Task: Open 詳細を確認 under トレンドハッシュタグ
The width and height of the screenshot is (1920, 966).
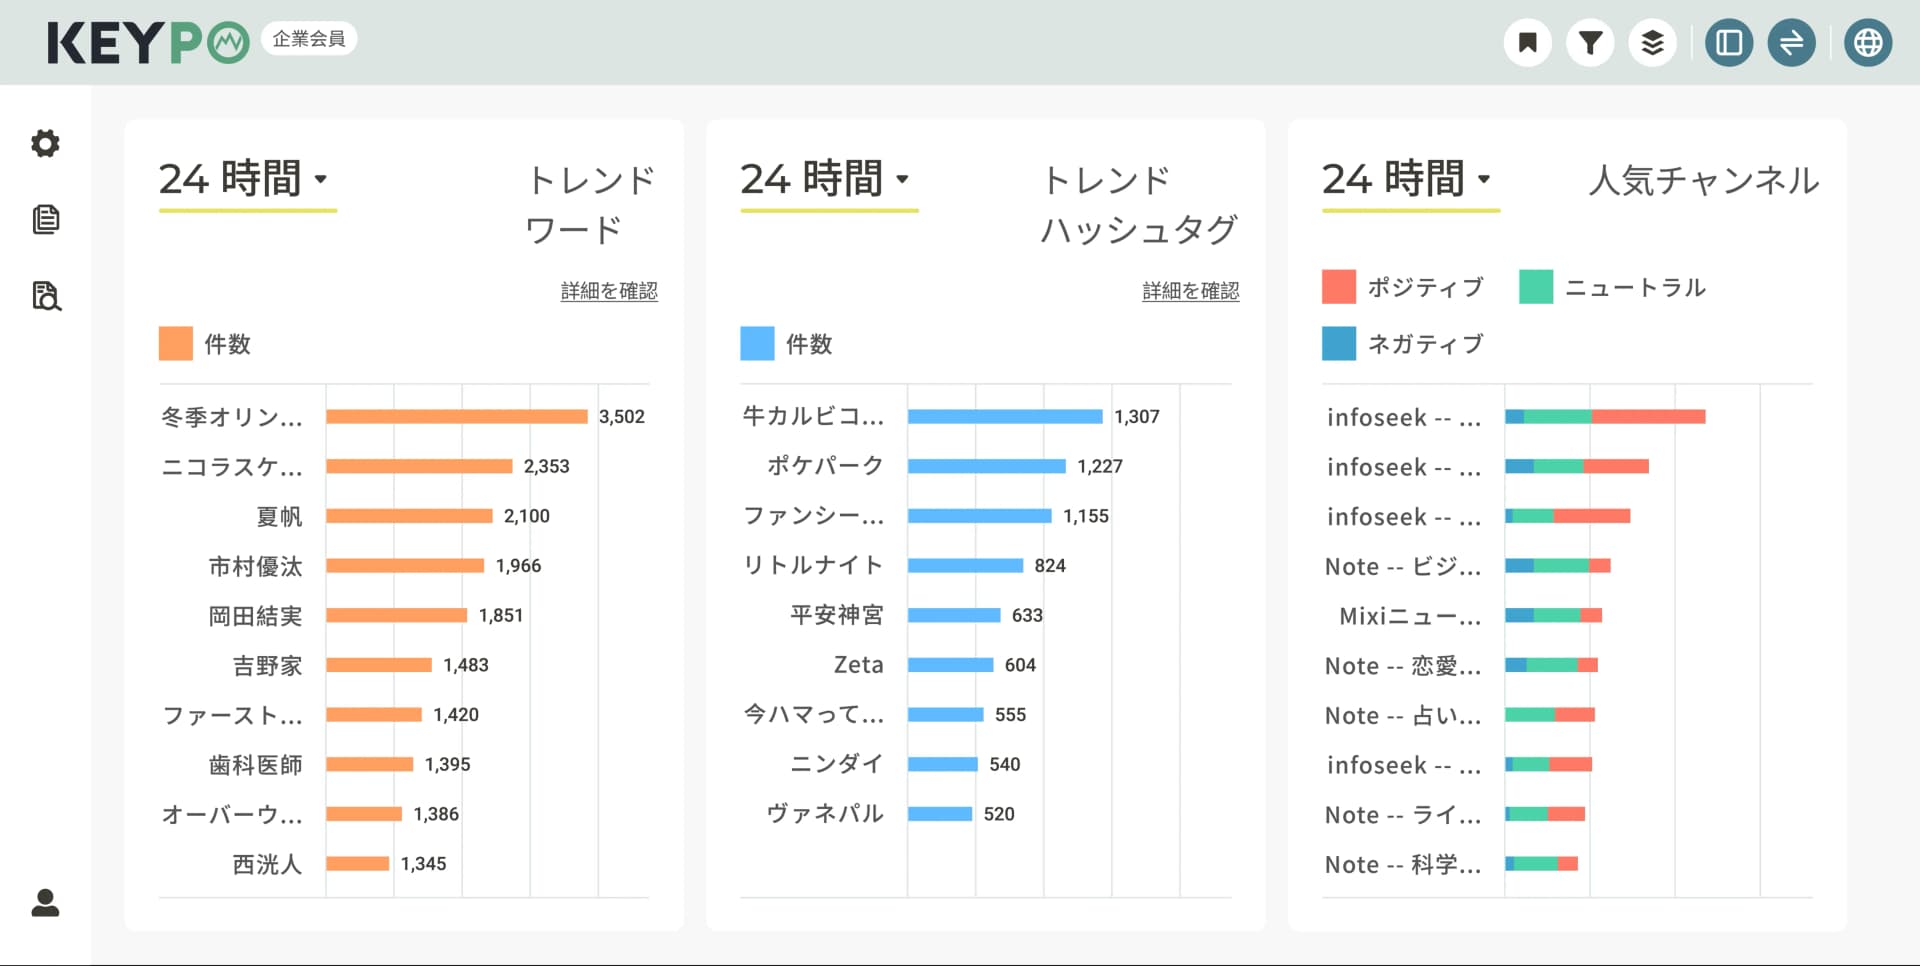Action: click(x=1189, y=291)
